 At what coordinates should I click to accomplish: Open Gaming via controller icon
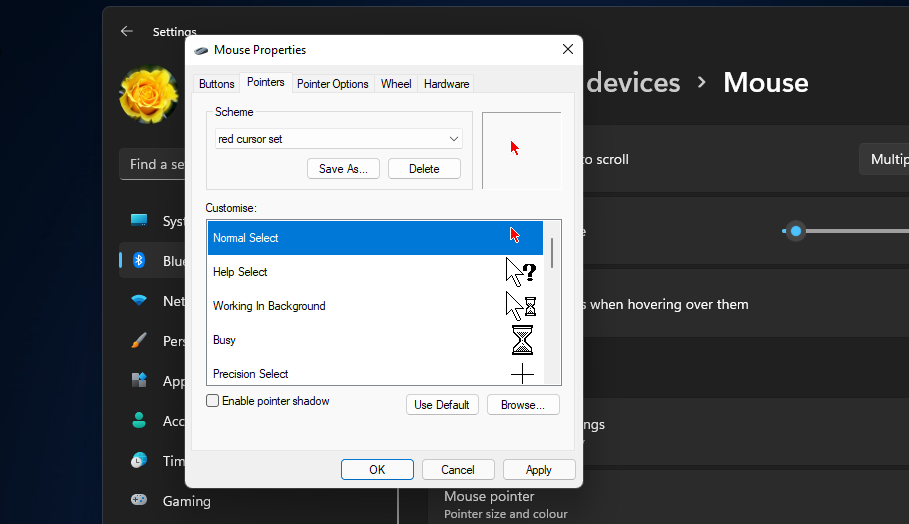139,500
